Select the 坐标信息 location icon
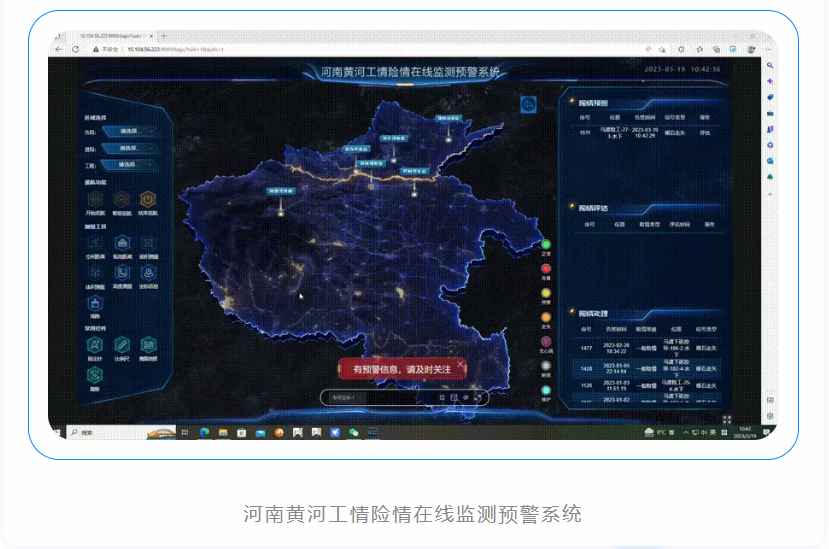 click(149, 273)
